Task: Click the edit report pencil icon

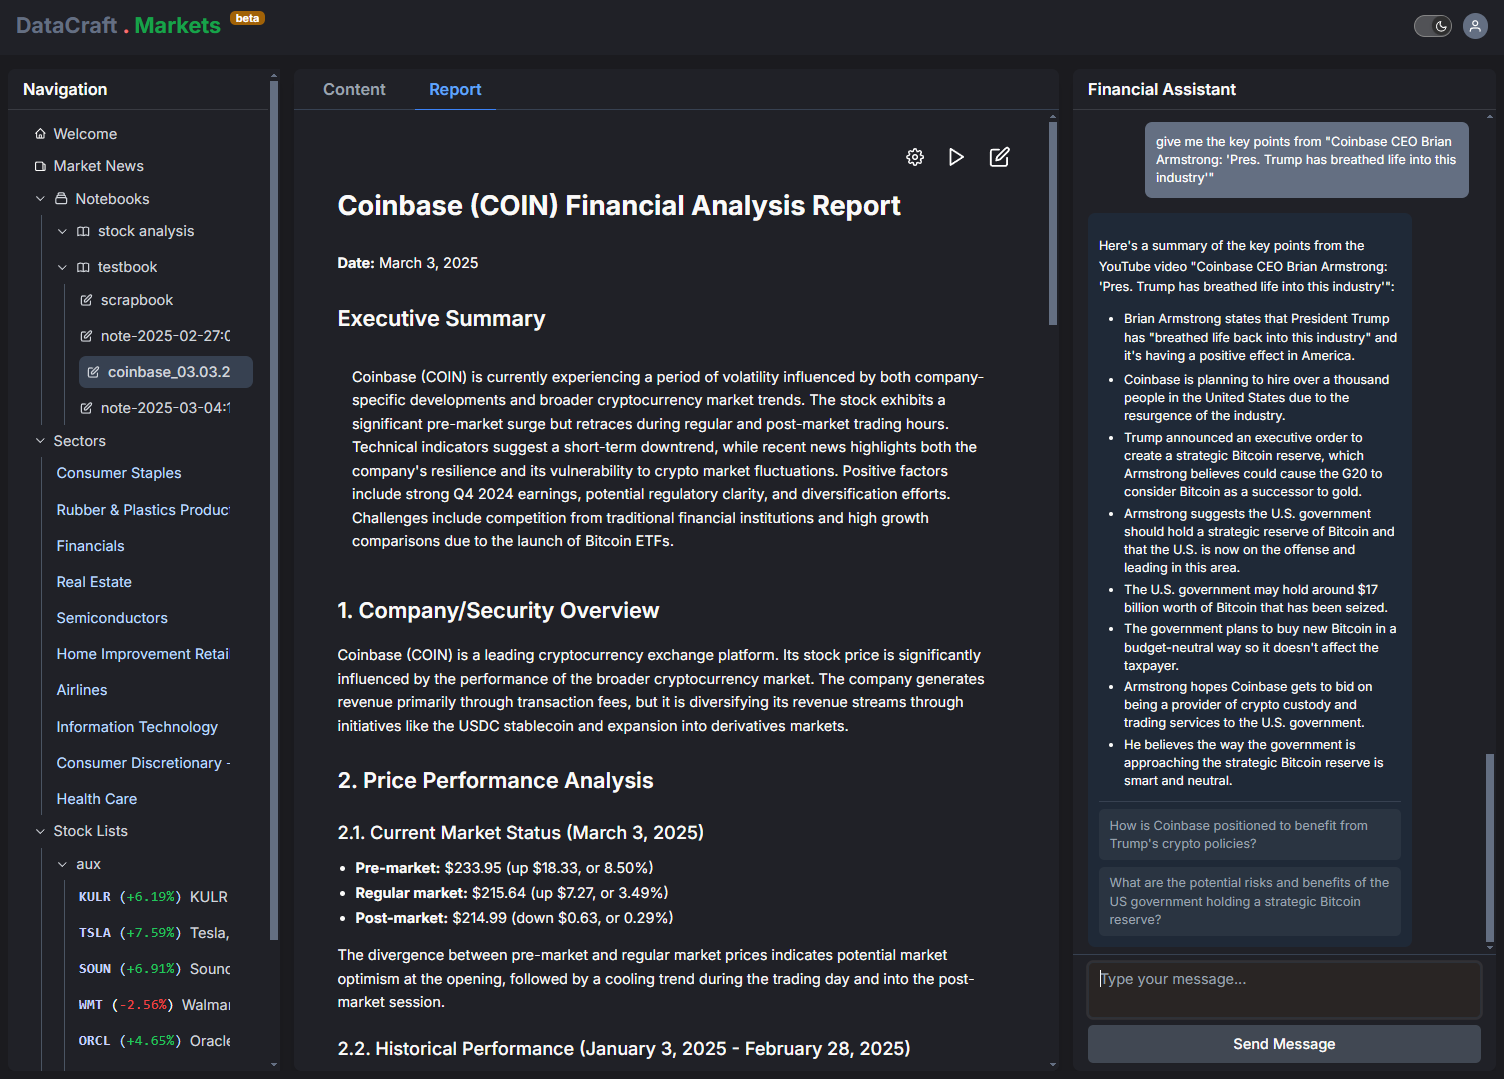Action: pos(999,157)
